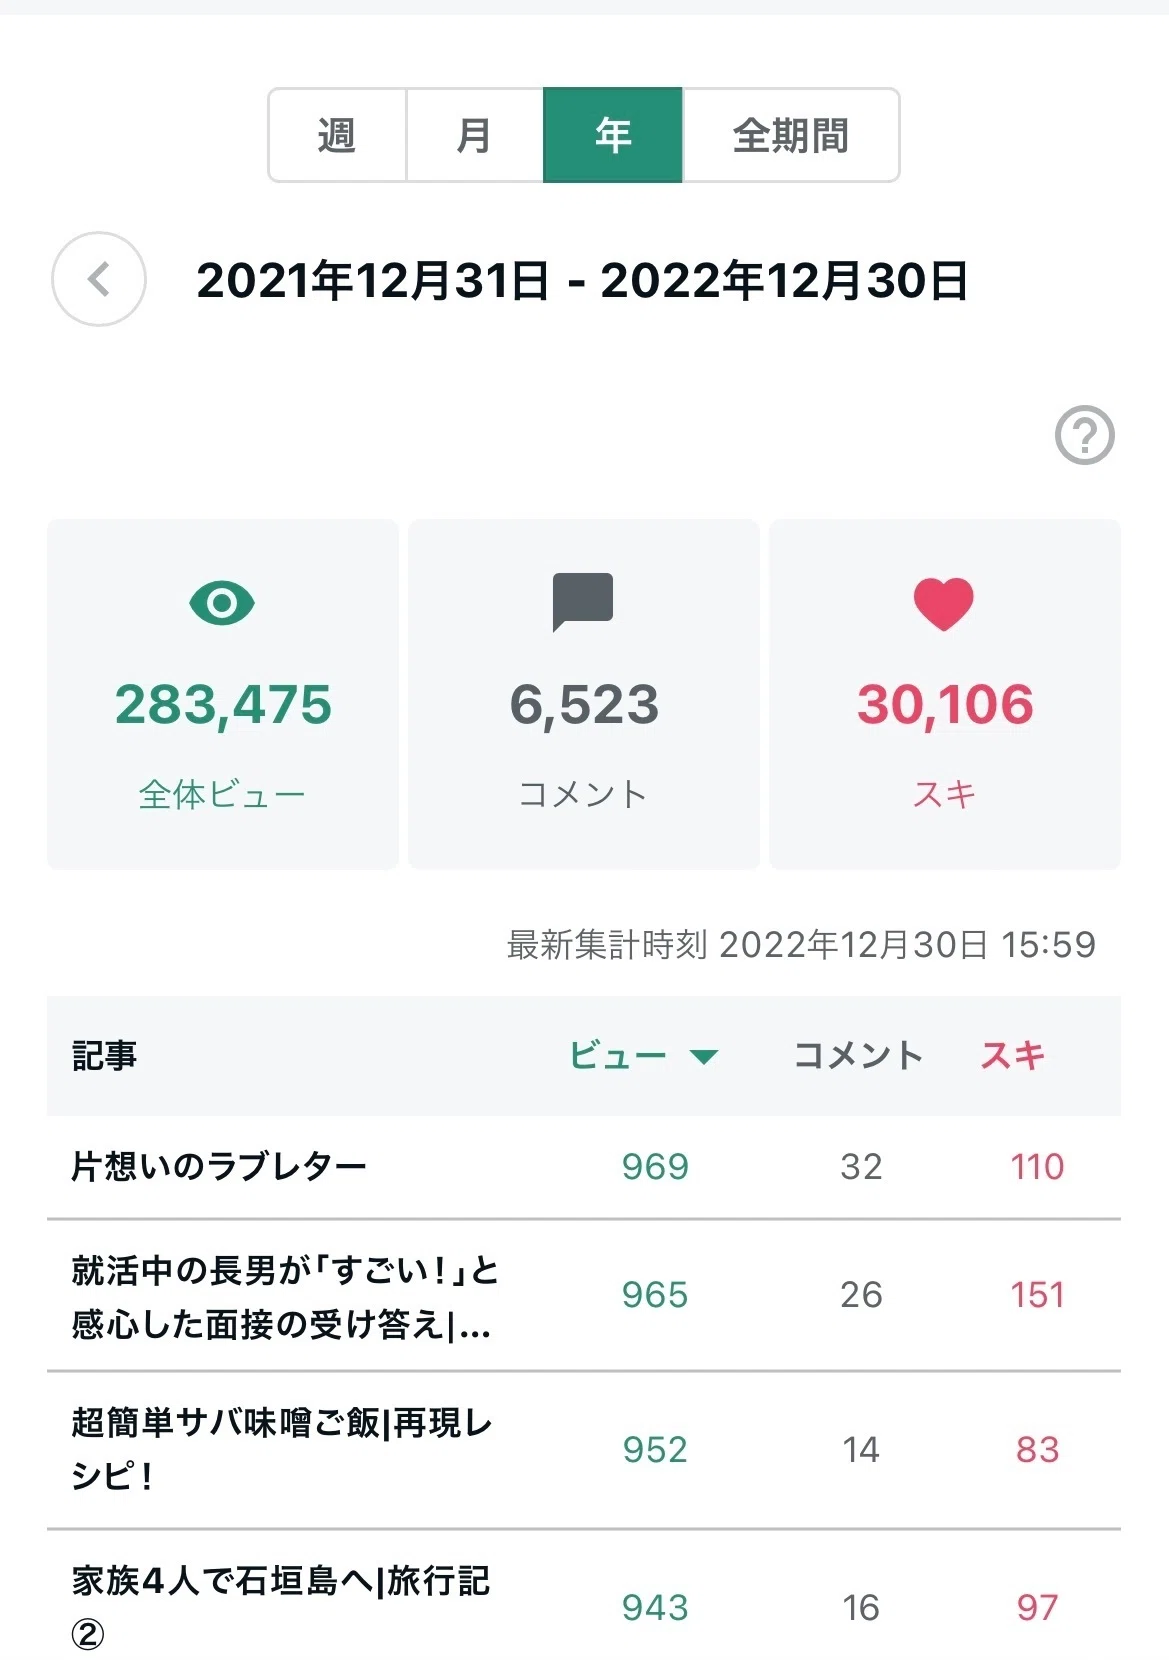Click the 30,106 スキ stat card
The width and height of the screenshot is (1169, 1660).
point(945,694)
